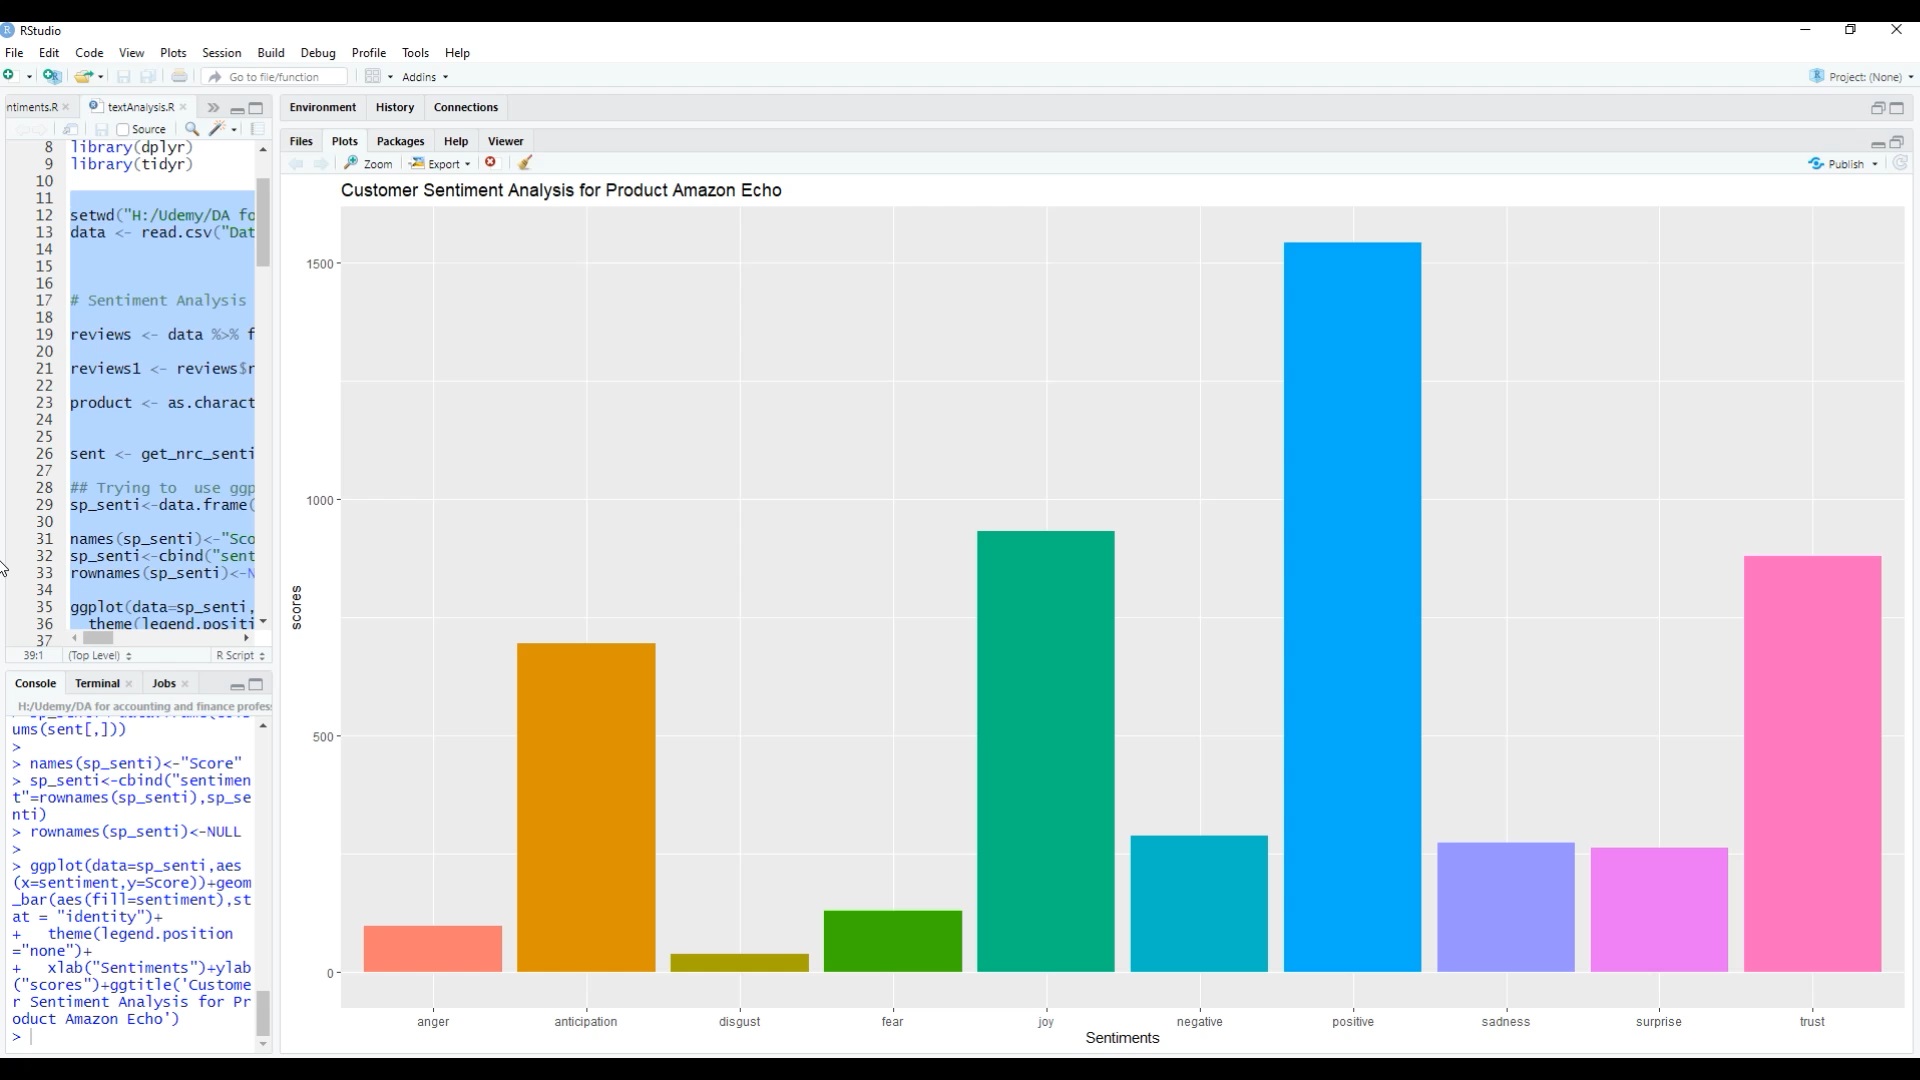Click the Save current document icon in main toolbar
Screen dimensions: 1920x1080
pyautogui.click(x=124, y=76)
